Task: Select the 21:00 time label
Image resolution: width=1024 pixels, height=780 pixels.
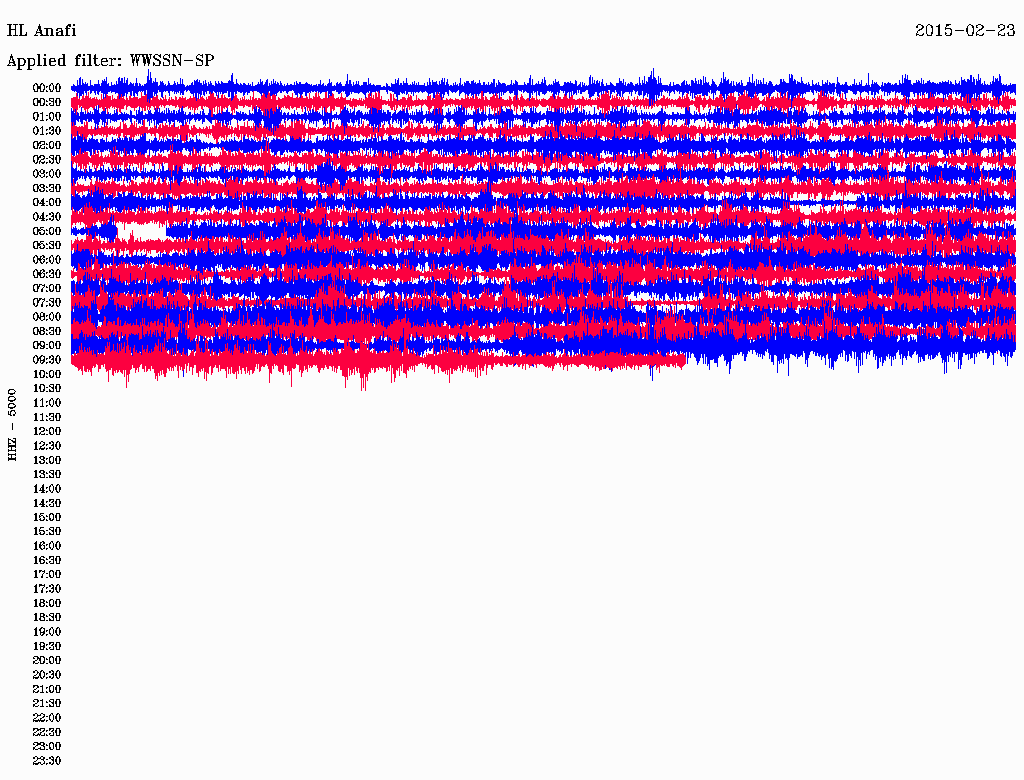Action: pyautogui.click(x=47, y=689)
